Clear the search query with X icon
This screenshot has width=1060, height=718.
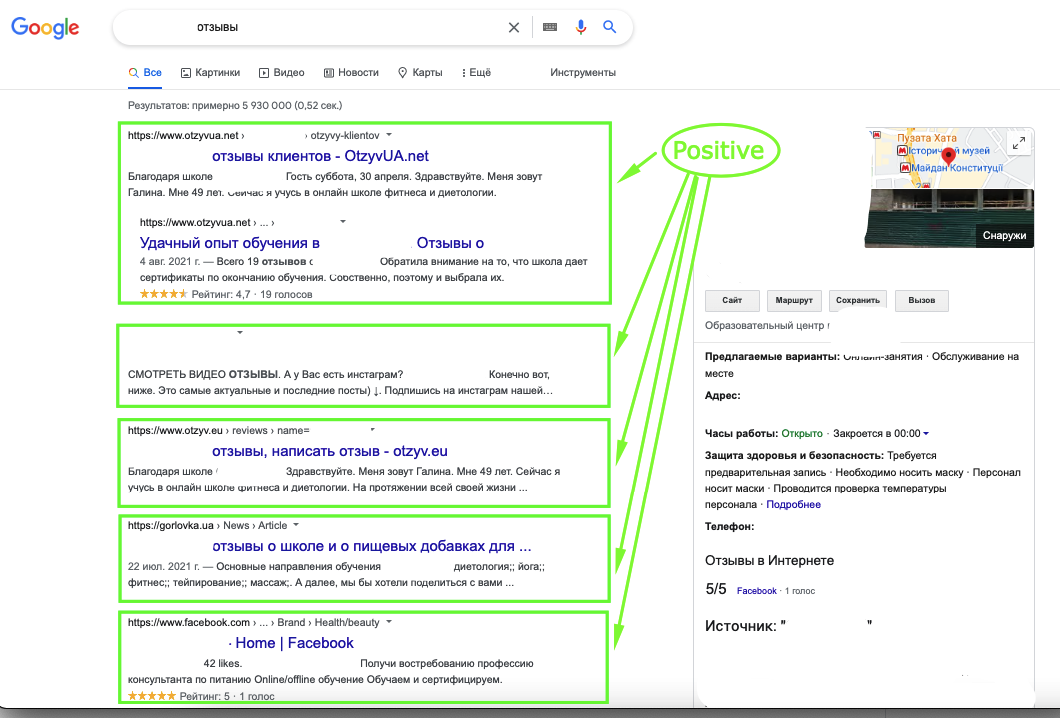[x=514, y=27]
